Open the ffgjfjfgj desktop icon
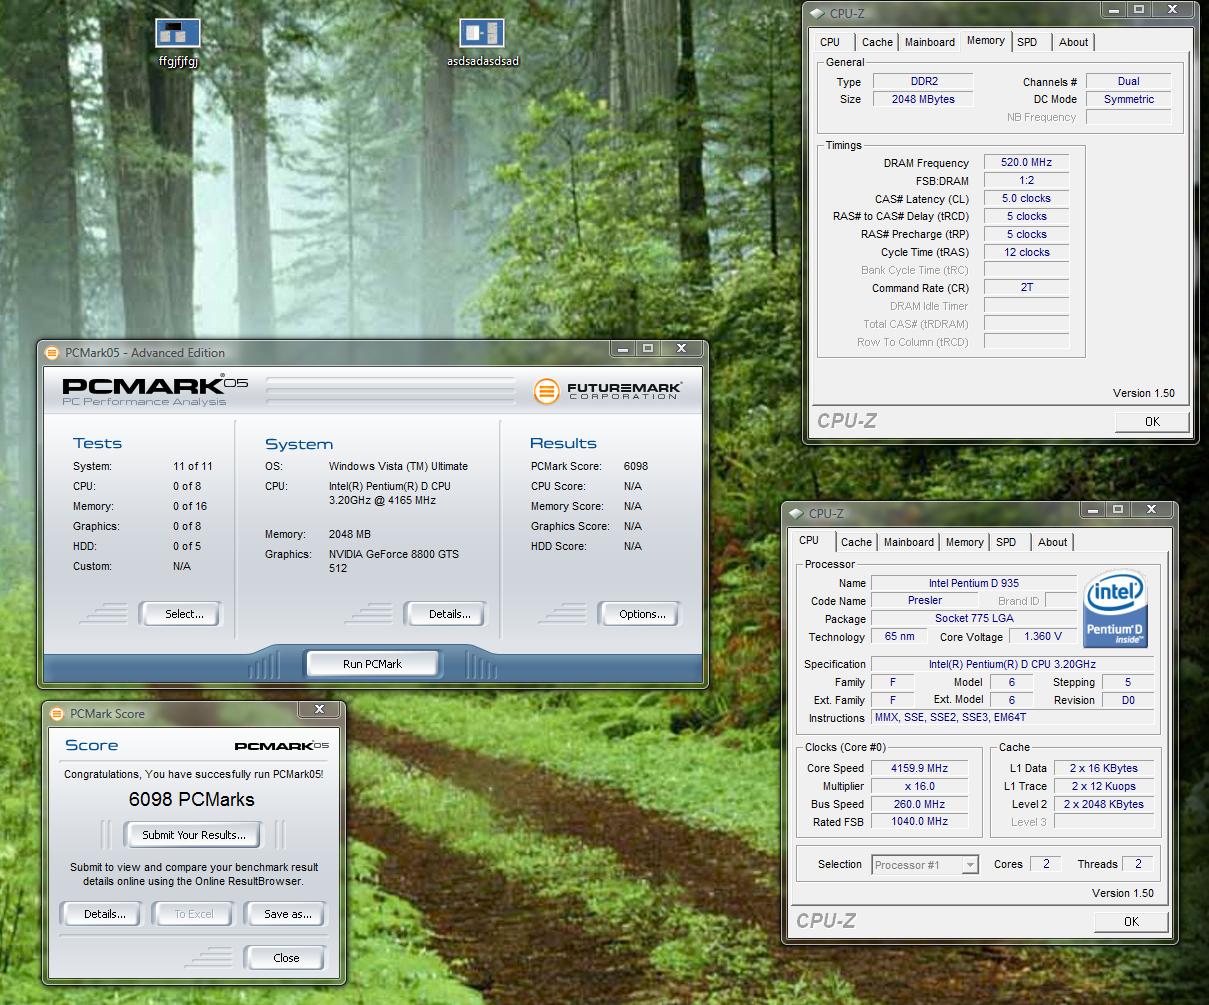Image resolution: width=1209 pixels, height=1005 pixels. click(x=178, y=34)
